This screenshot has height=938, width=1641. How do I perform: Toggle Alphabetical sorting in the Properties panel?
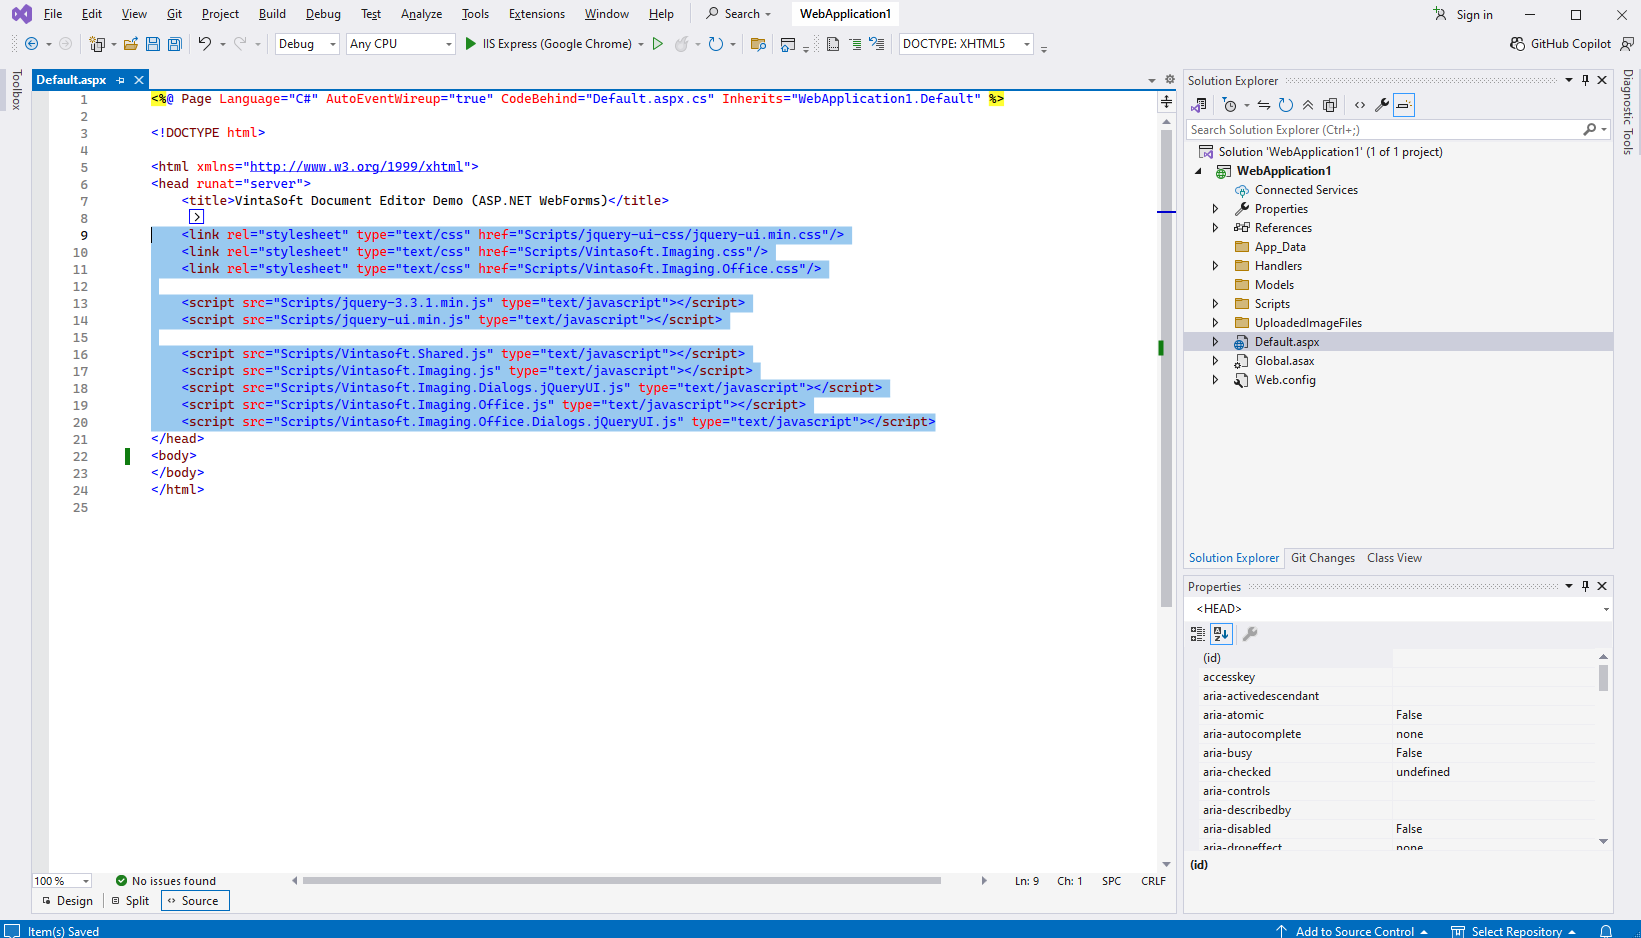pyautogui.click(x=1221, y=634)
